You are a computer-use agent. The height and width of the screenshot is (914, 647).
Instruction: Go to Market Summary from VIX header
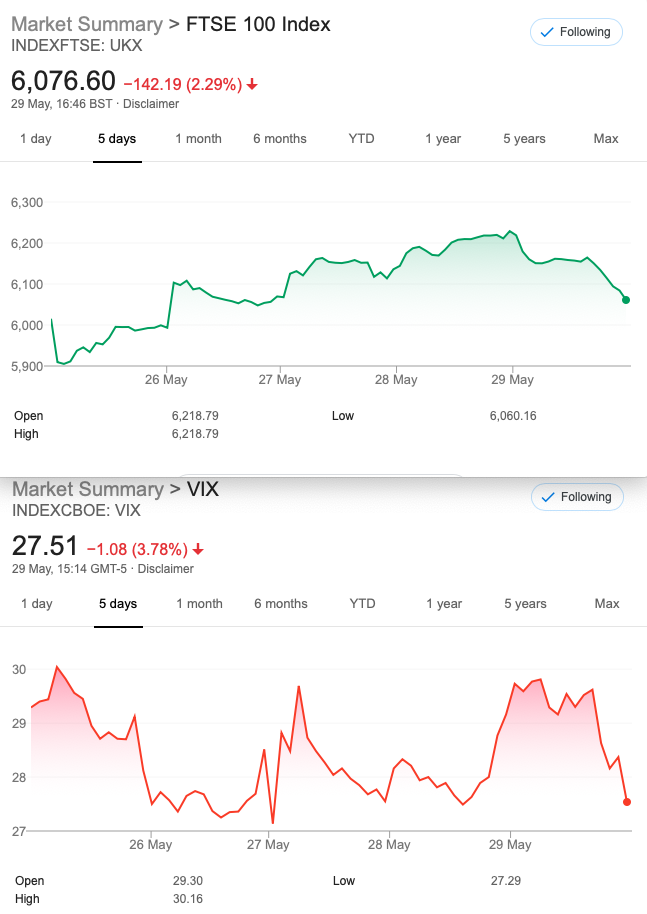(88, 489)
